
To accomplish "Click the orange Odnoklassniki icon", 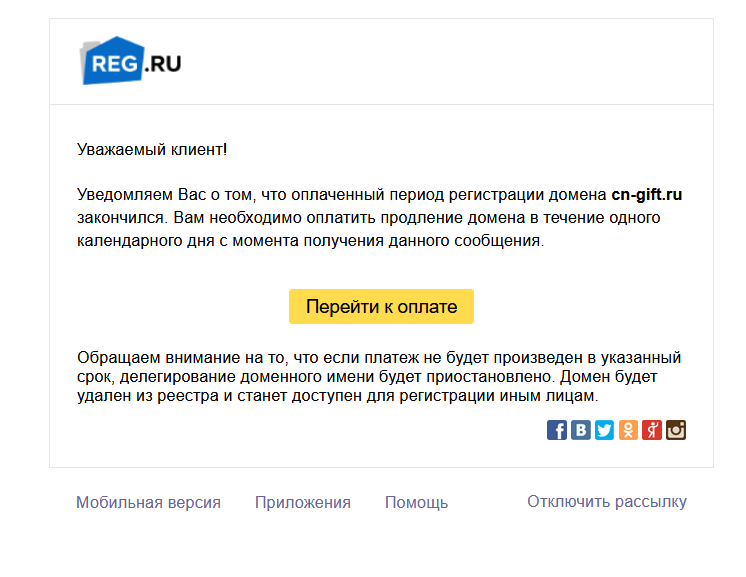I will click(x=628, y=430).
